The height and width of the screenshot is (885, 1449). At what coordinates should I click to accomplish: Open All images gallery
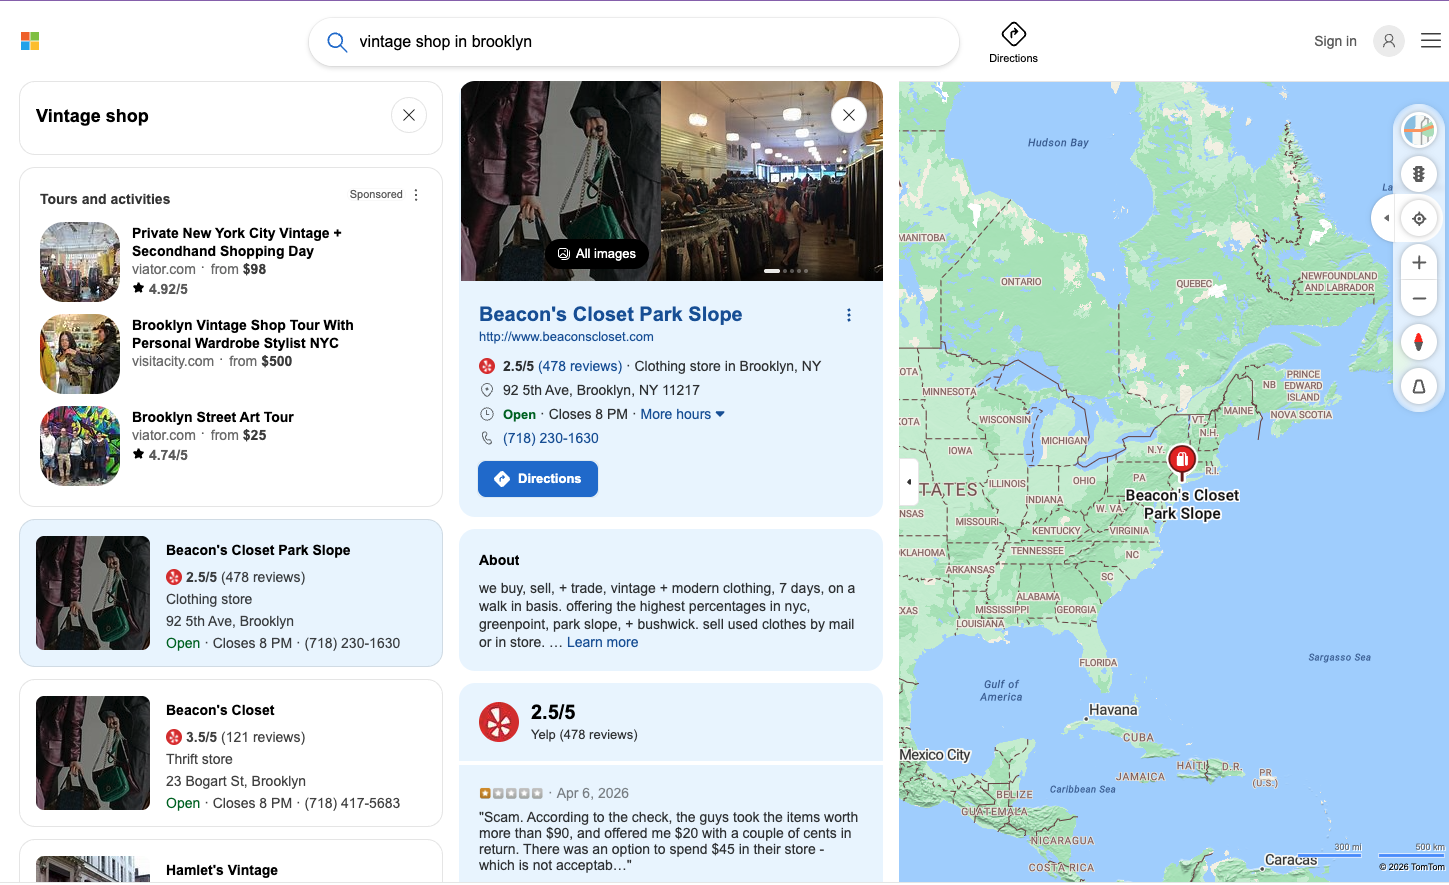tap(597, 254)
